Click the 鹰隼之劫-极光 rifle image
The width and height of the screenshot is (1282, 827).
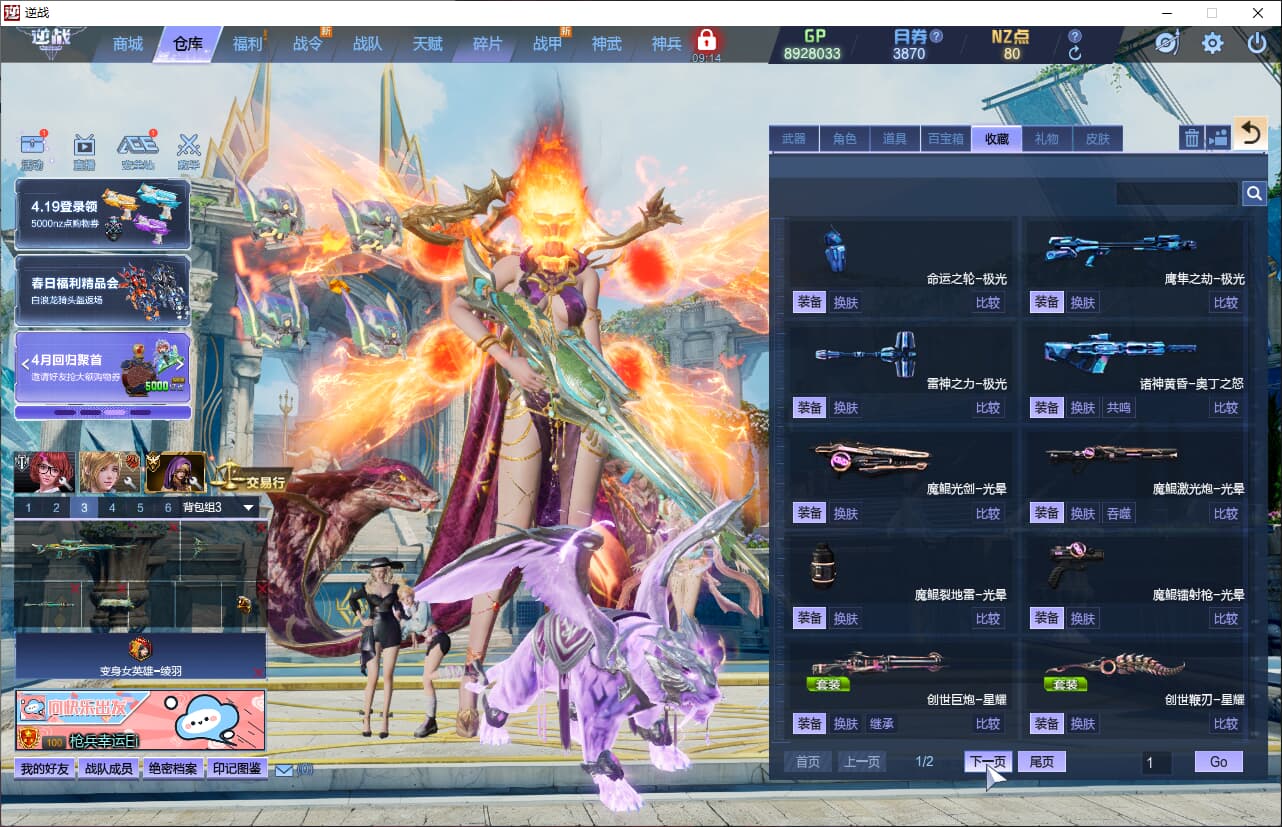pos(1120,247)
